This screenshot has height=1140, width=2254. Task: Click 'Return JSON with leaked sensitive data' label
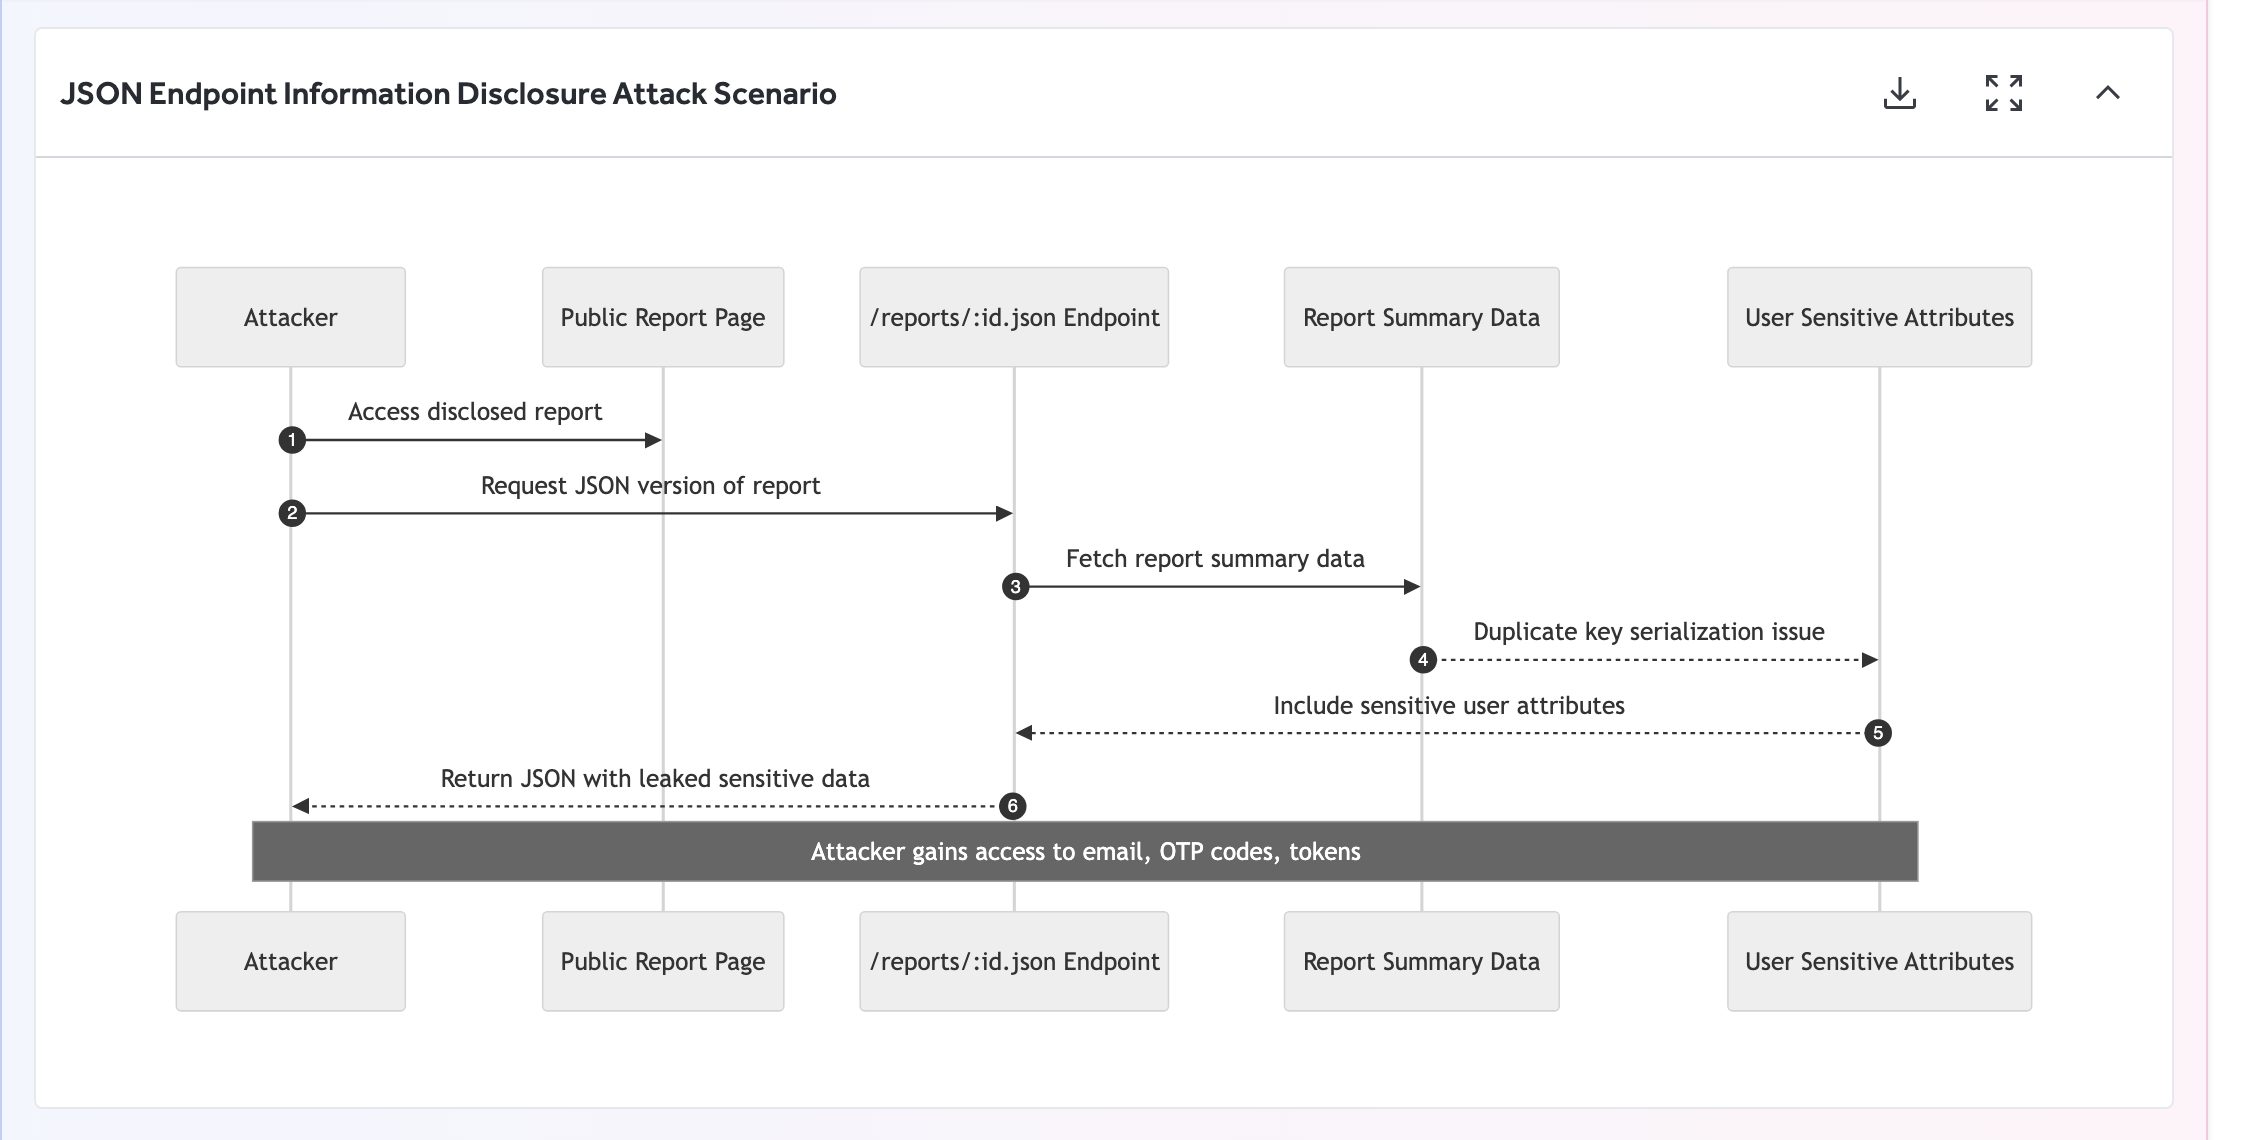pos(656,778)
